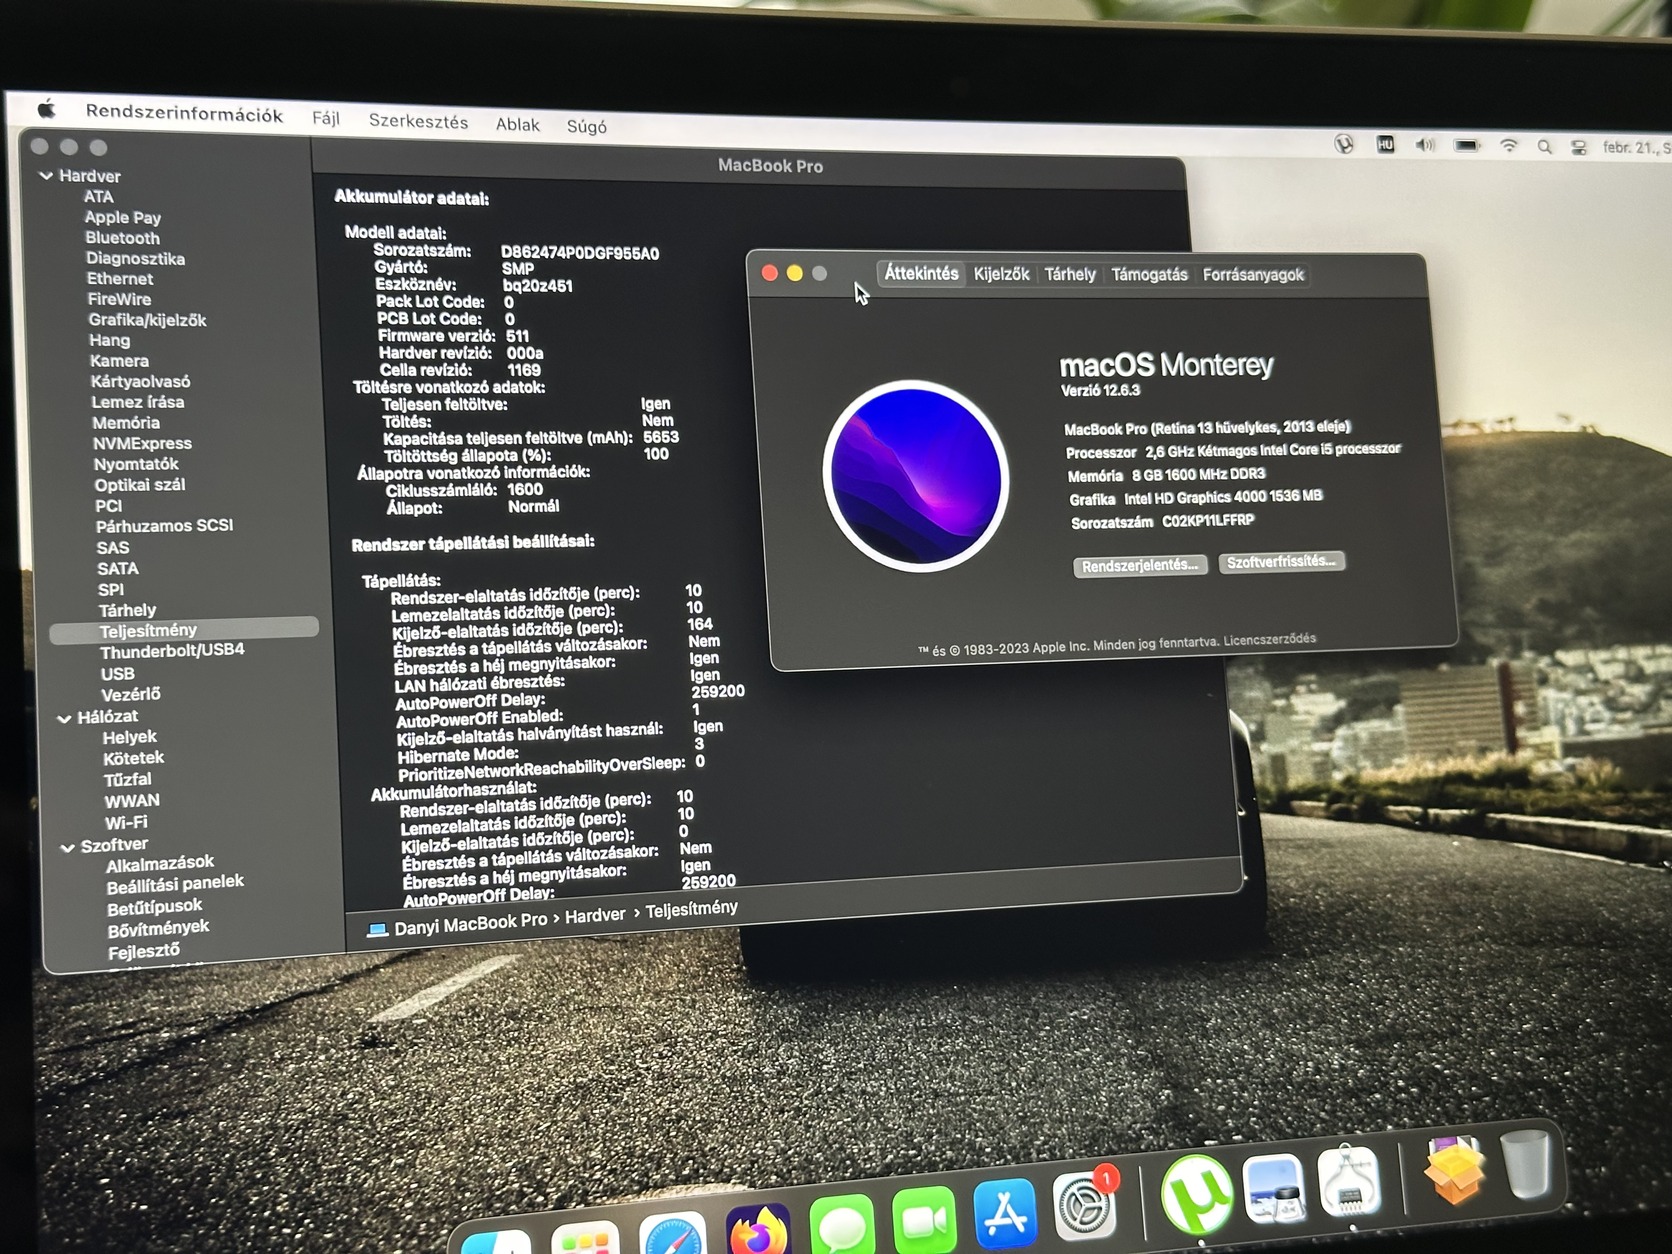1672x1254 pixels.
Task: Open Preview from the Dock
Action: pos(1273,1189)
